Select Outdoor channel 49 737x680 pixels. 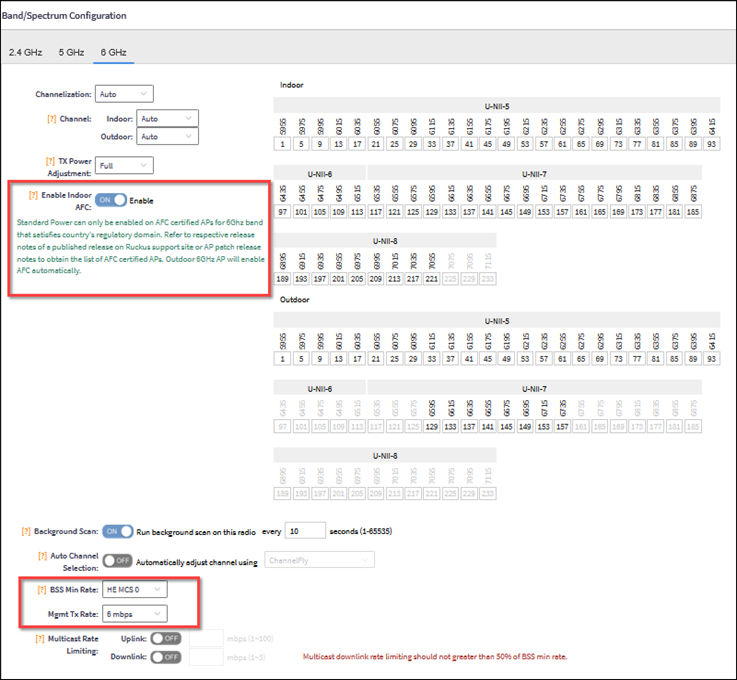tap(506, 359)
